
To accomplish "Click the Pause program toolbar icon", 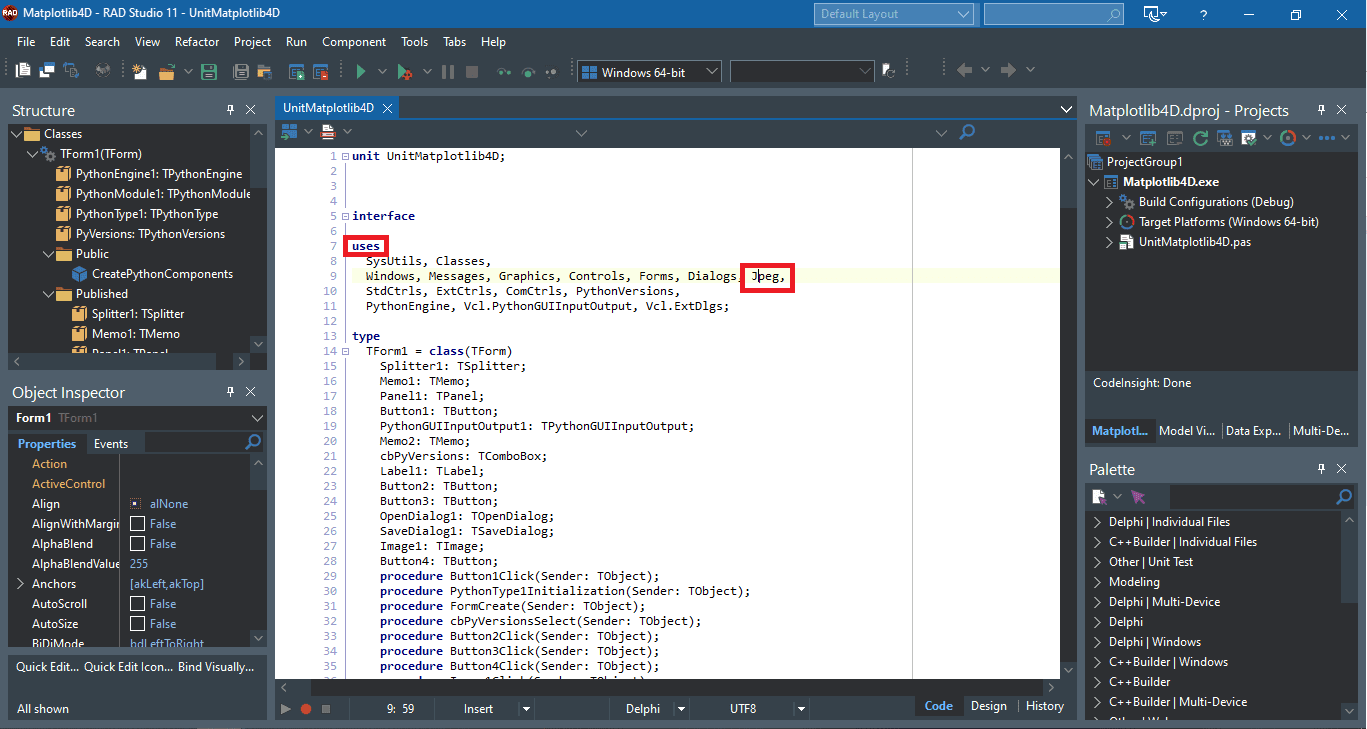I will tap(450, 71).
